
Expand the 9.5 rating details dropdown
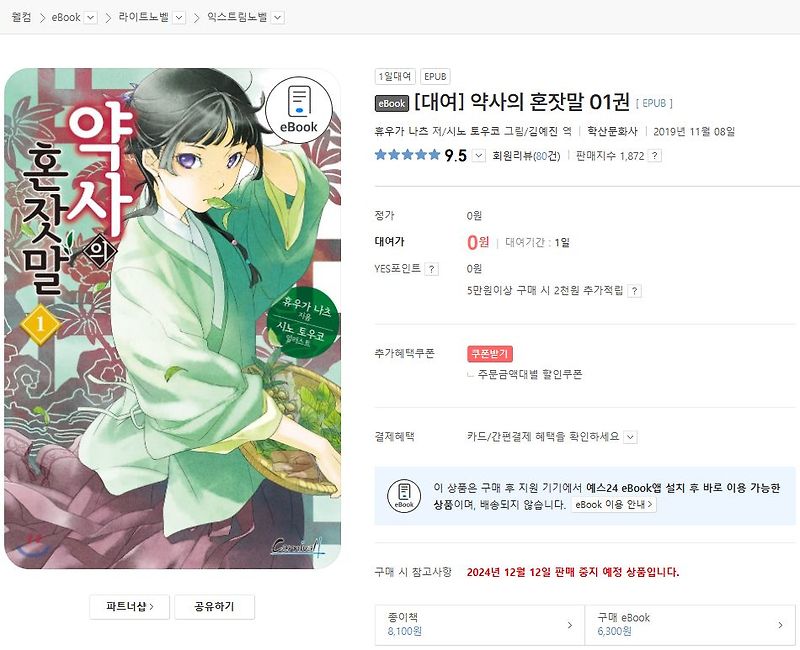pyautogui.click(x=479, y=155)
